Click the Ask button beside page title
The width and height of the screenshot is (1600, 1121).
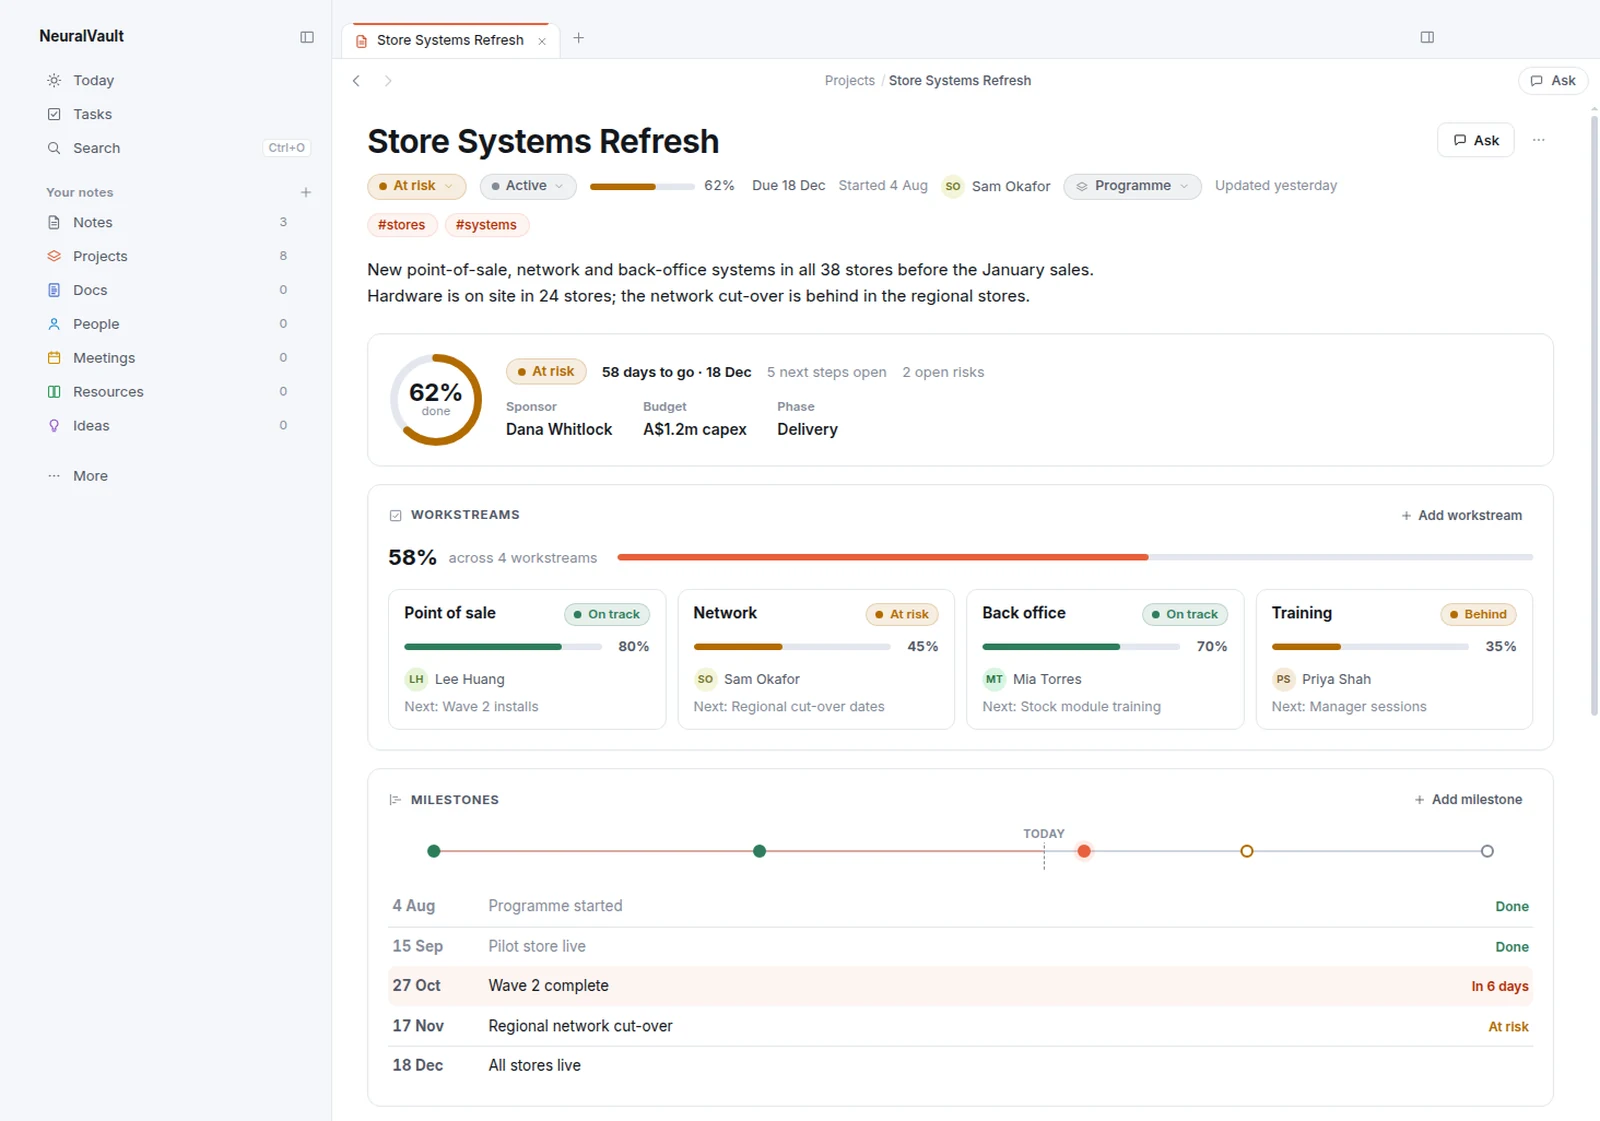pos(1476,140)
